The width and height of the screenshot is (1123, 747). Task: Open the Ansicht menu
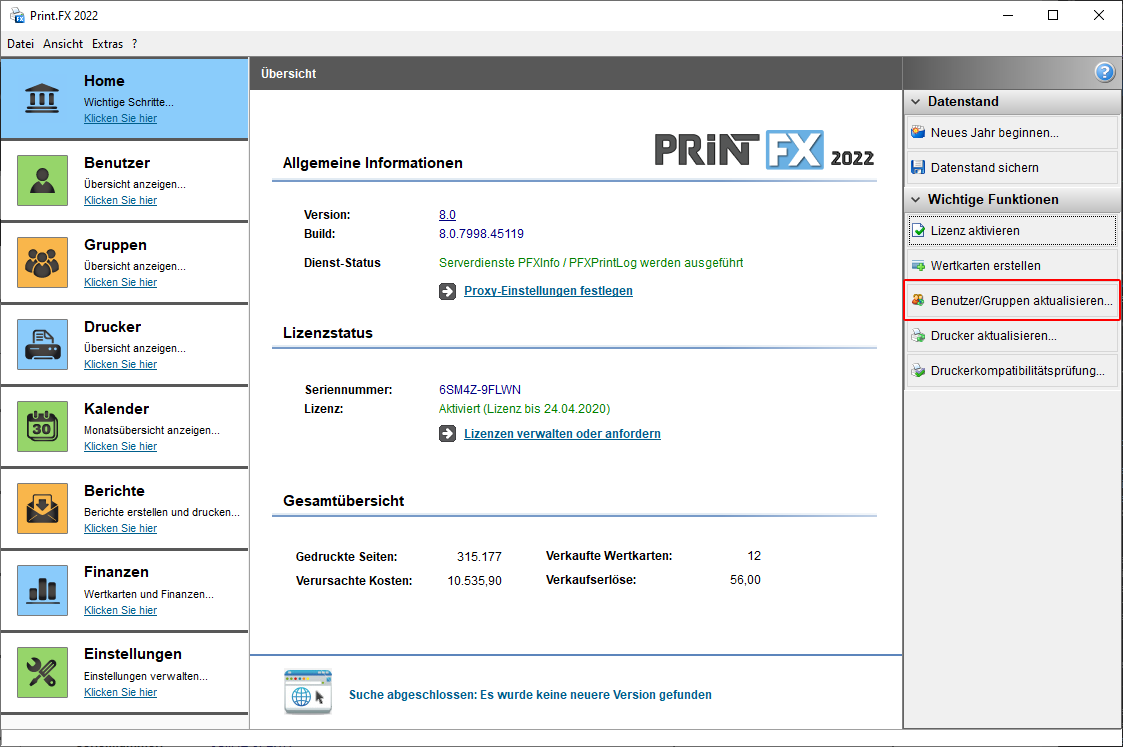pyautogui.click(x=63, y=44)
